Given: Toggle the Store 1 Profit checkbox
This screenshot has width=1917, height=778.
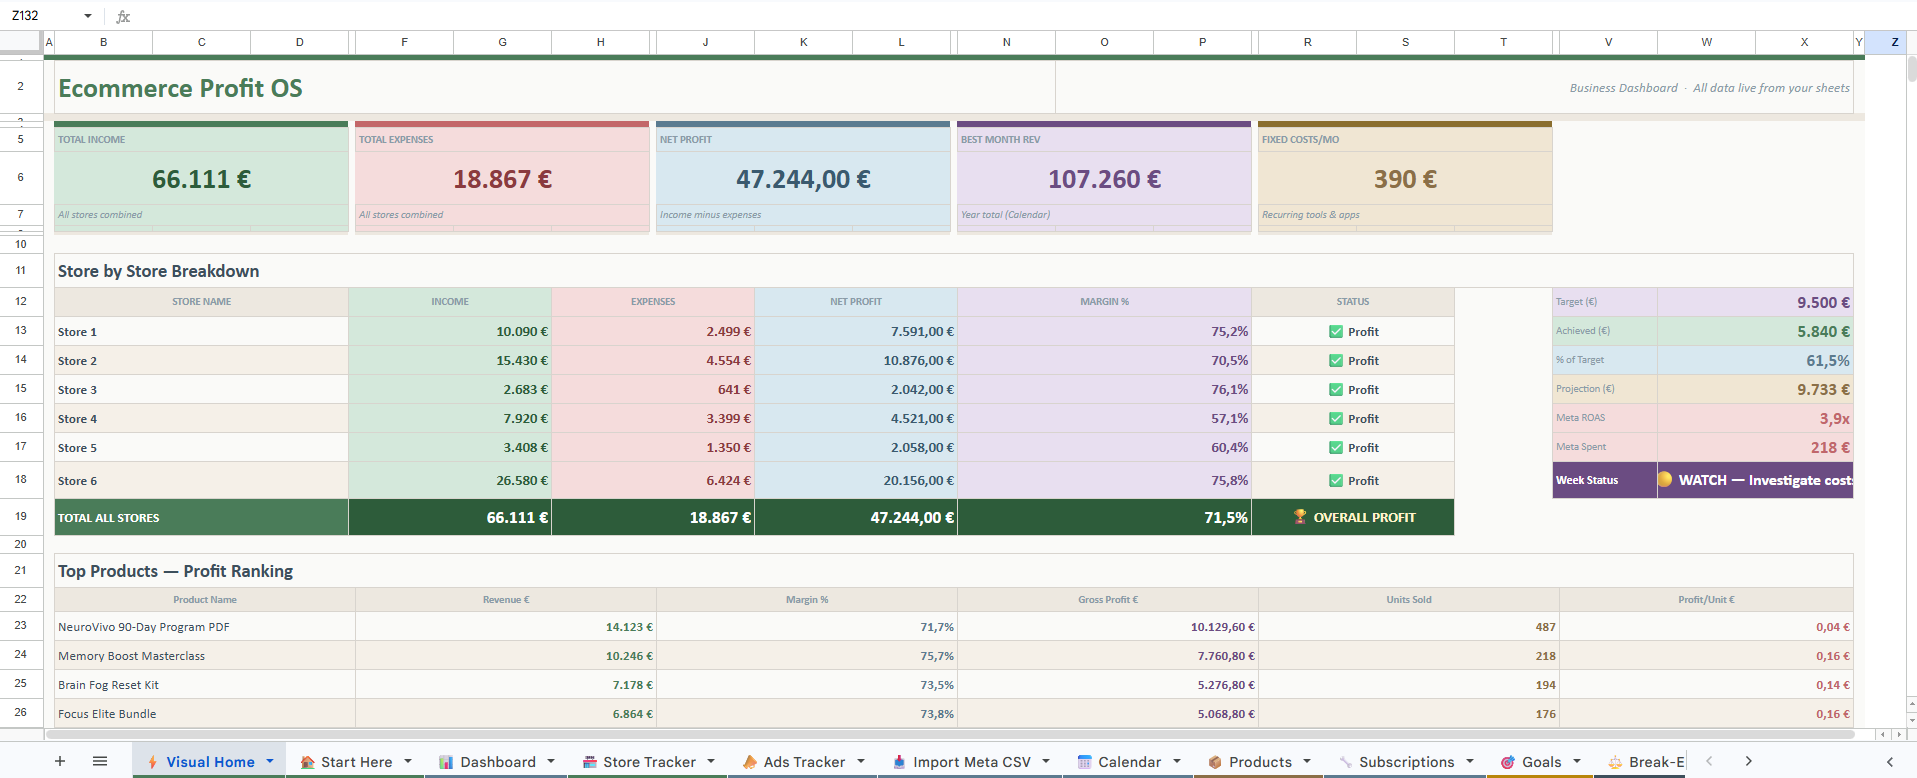Looking at the screenshot, I should [1336, 331].
